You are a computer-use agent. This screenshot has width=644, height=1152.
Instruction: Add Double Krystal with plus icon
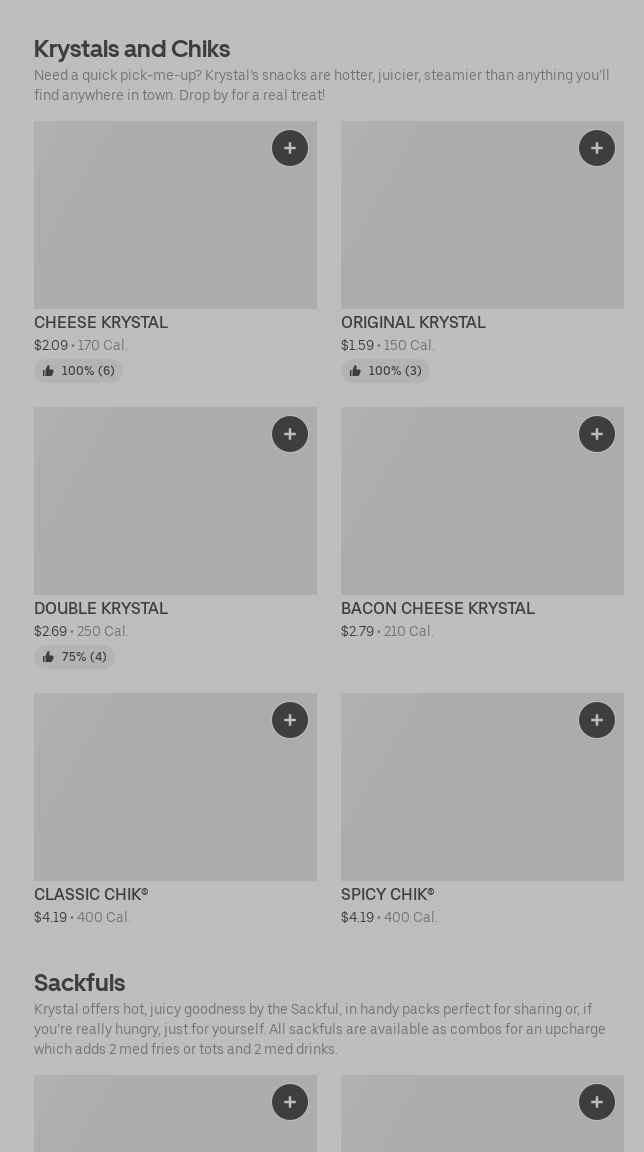pyautogui.click(x=290, y=434)
